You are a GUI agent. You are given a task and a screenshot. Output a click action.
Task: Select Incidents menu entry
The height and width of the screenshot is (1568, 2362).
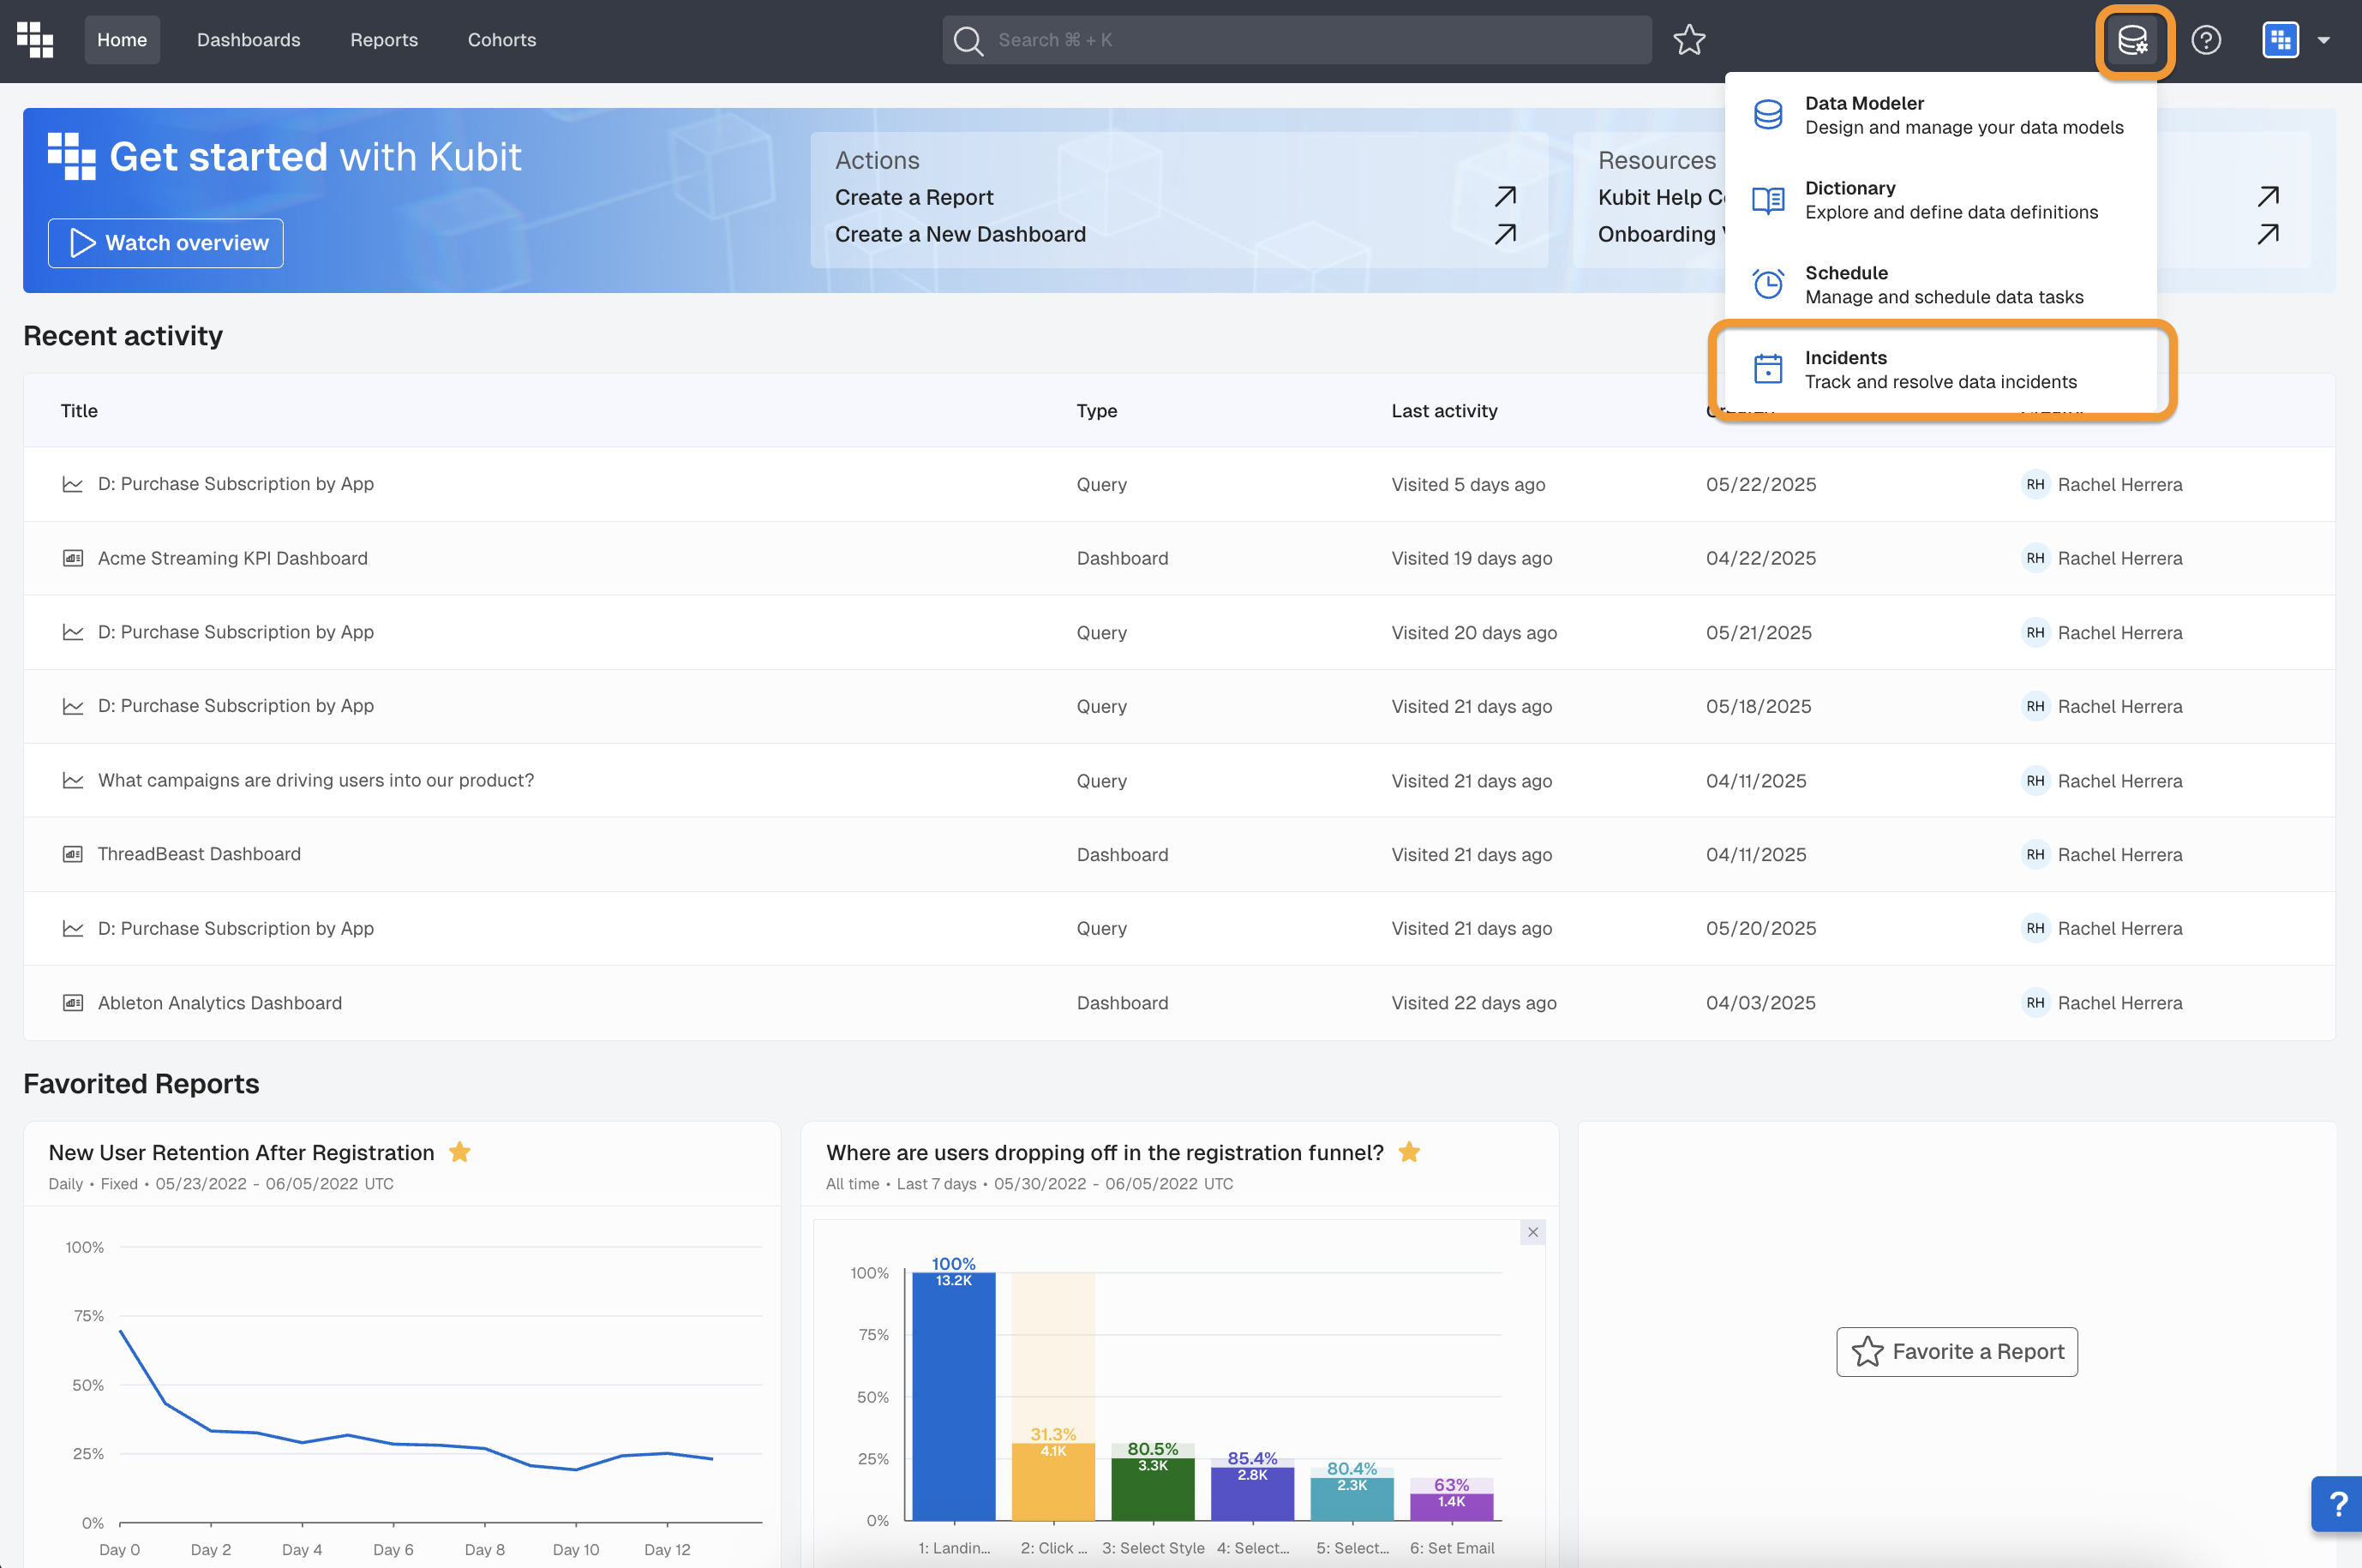(1940, 370)
